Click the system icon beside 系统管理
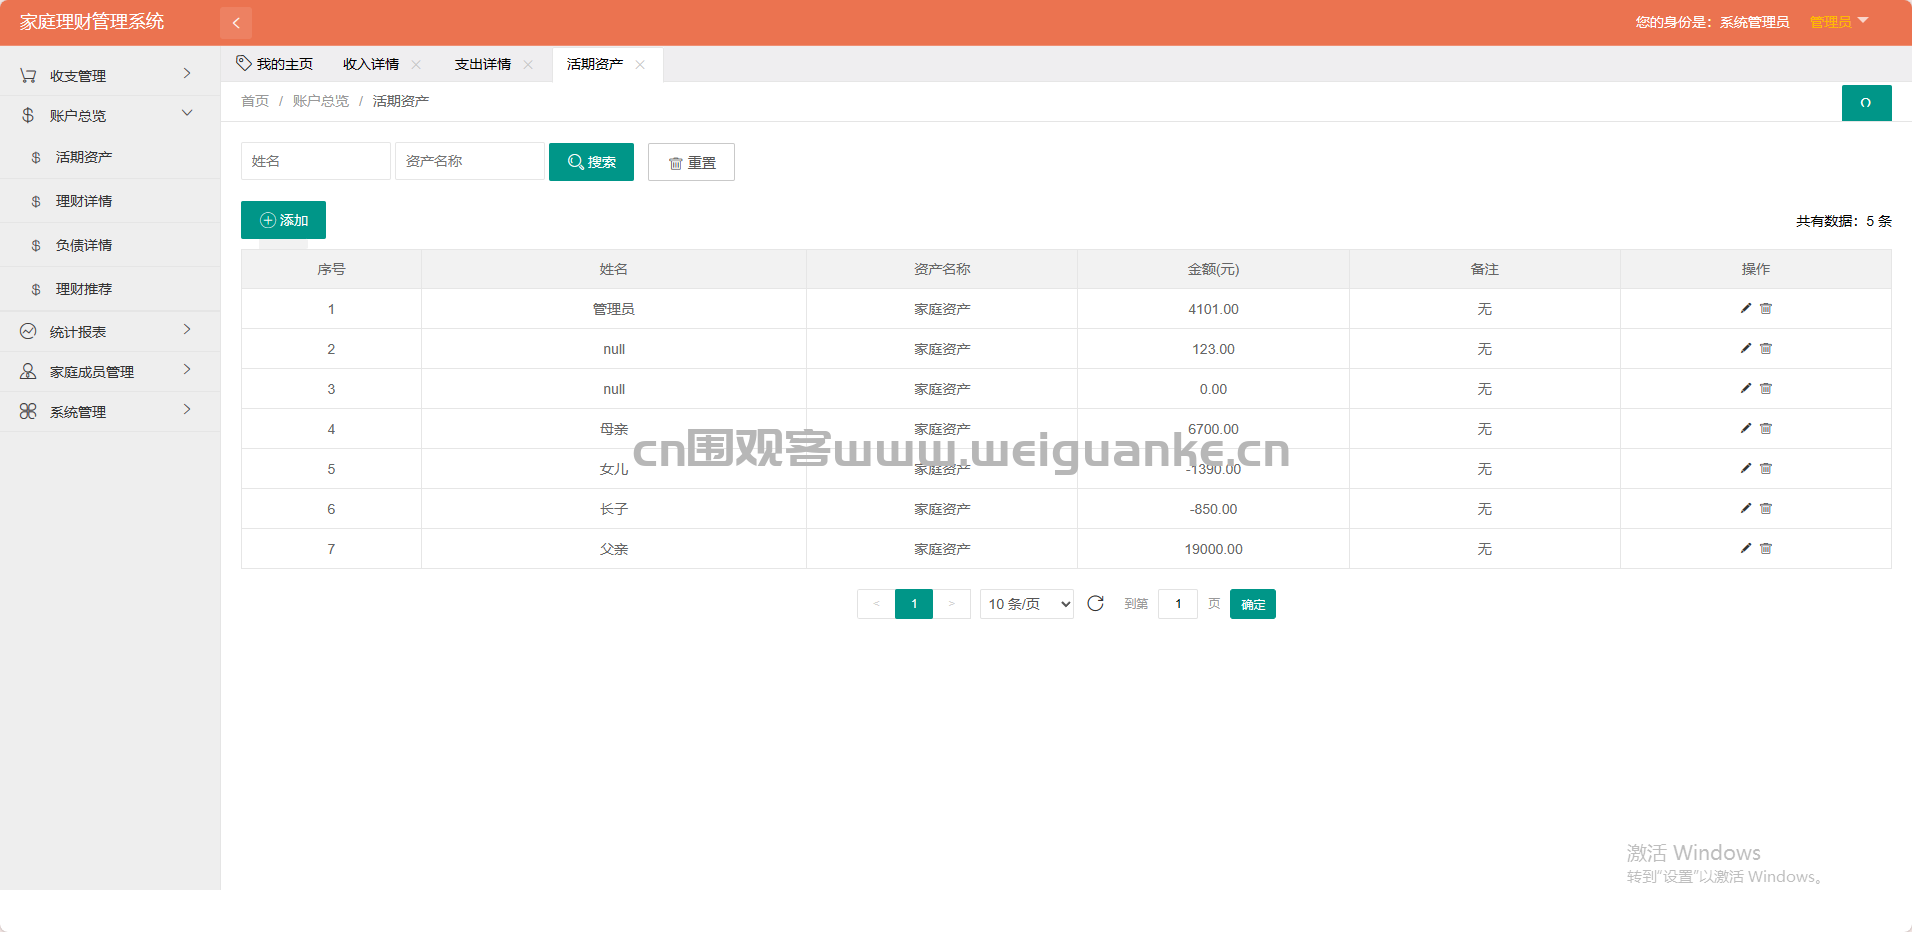Image resolution: width=1912 pixels, height=932 pixels. [x=28, y=411]
